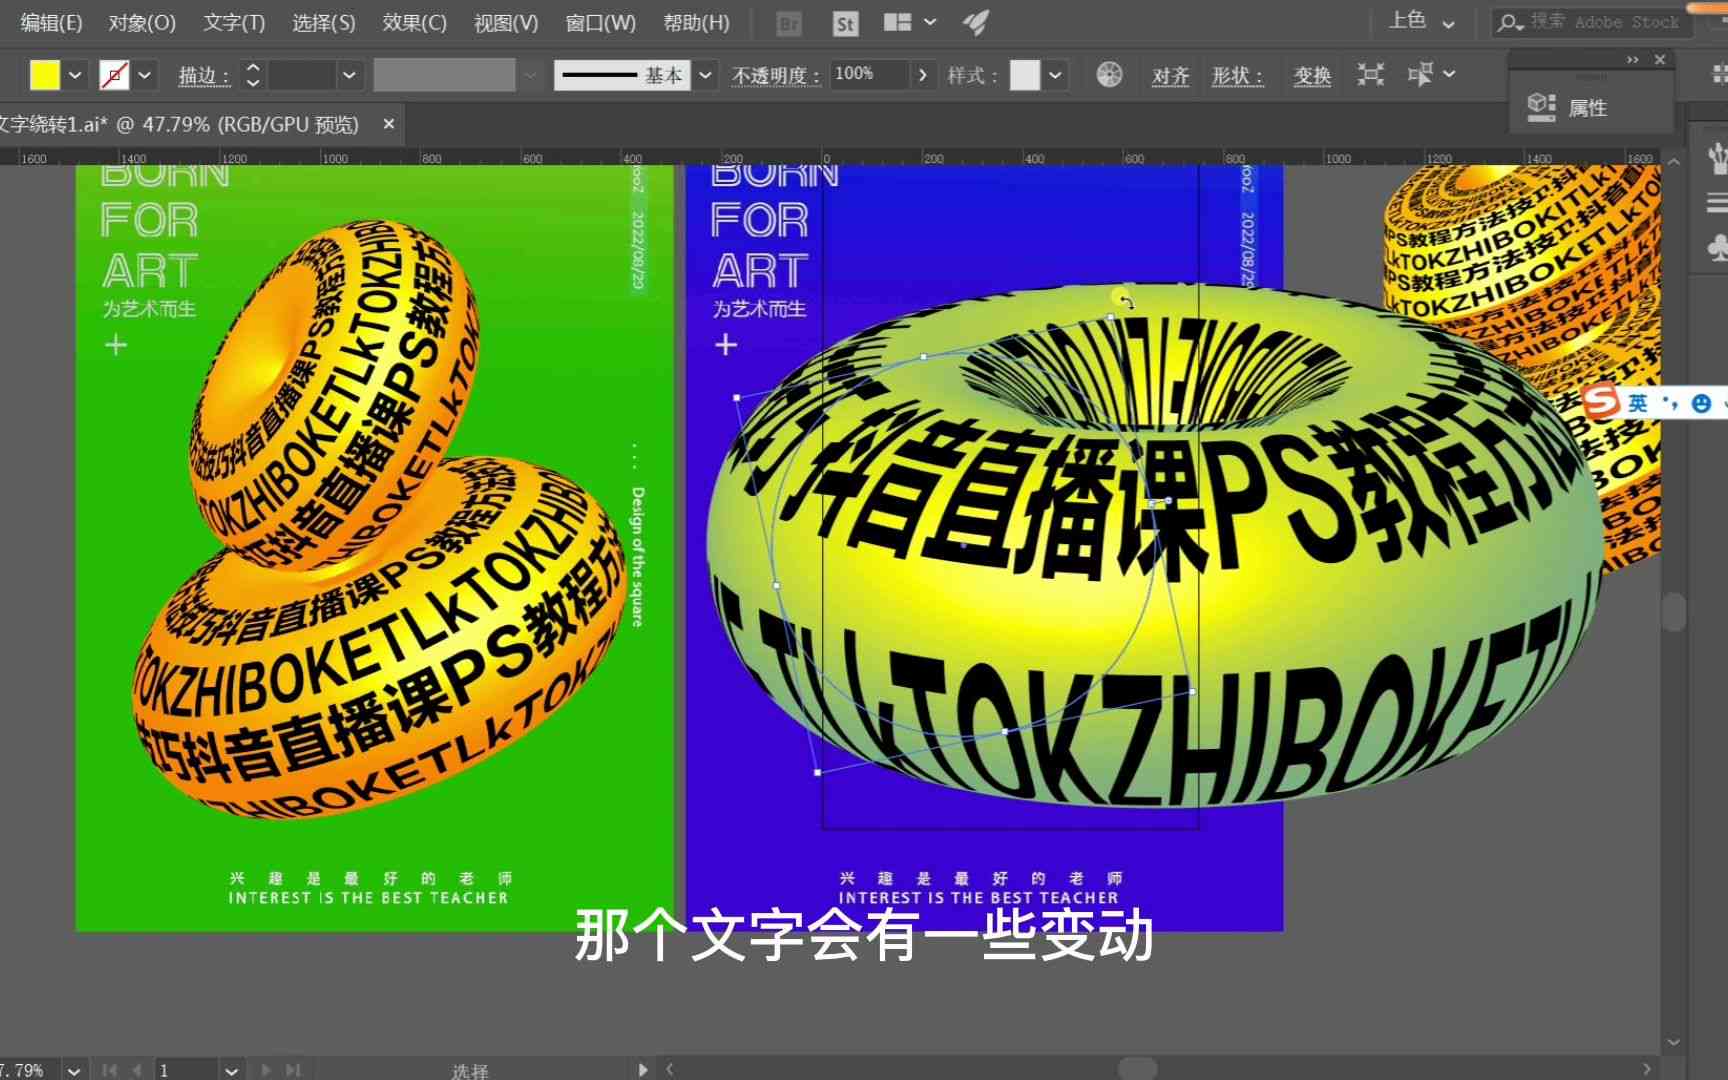Click the Sogou input method S icon
The width and height of the screenshot is (1728, 1080).
[x=1600, y=401]
